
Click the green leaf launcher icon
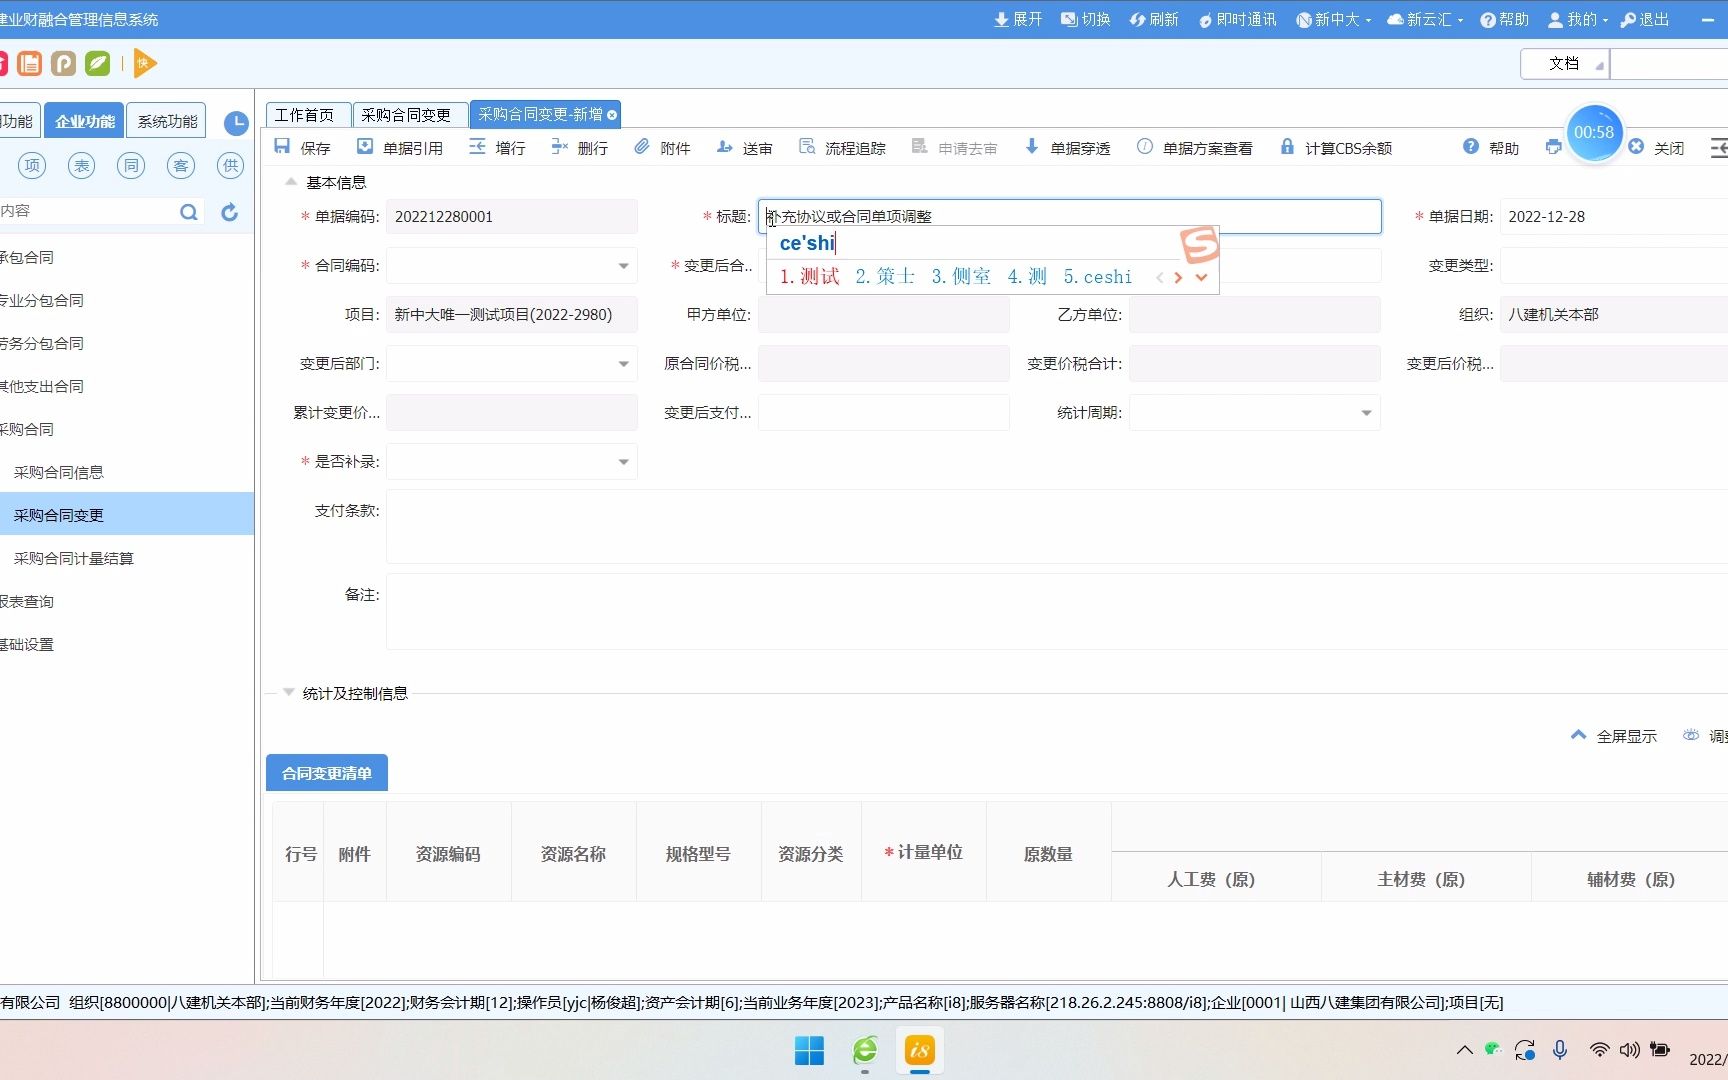click(97, 63)
